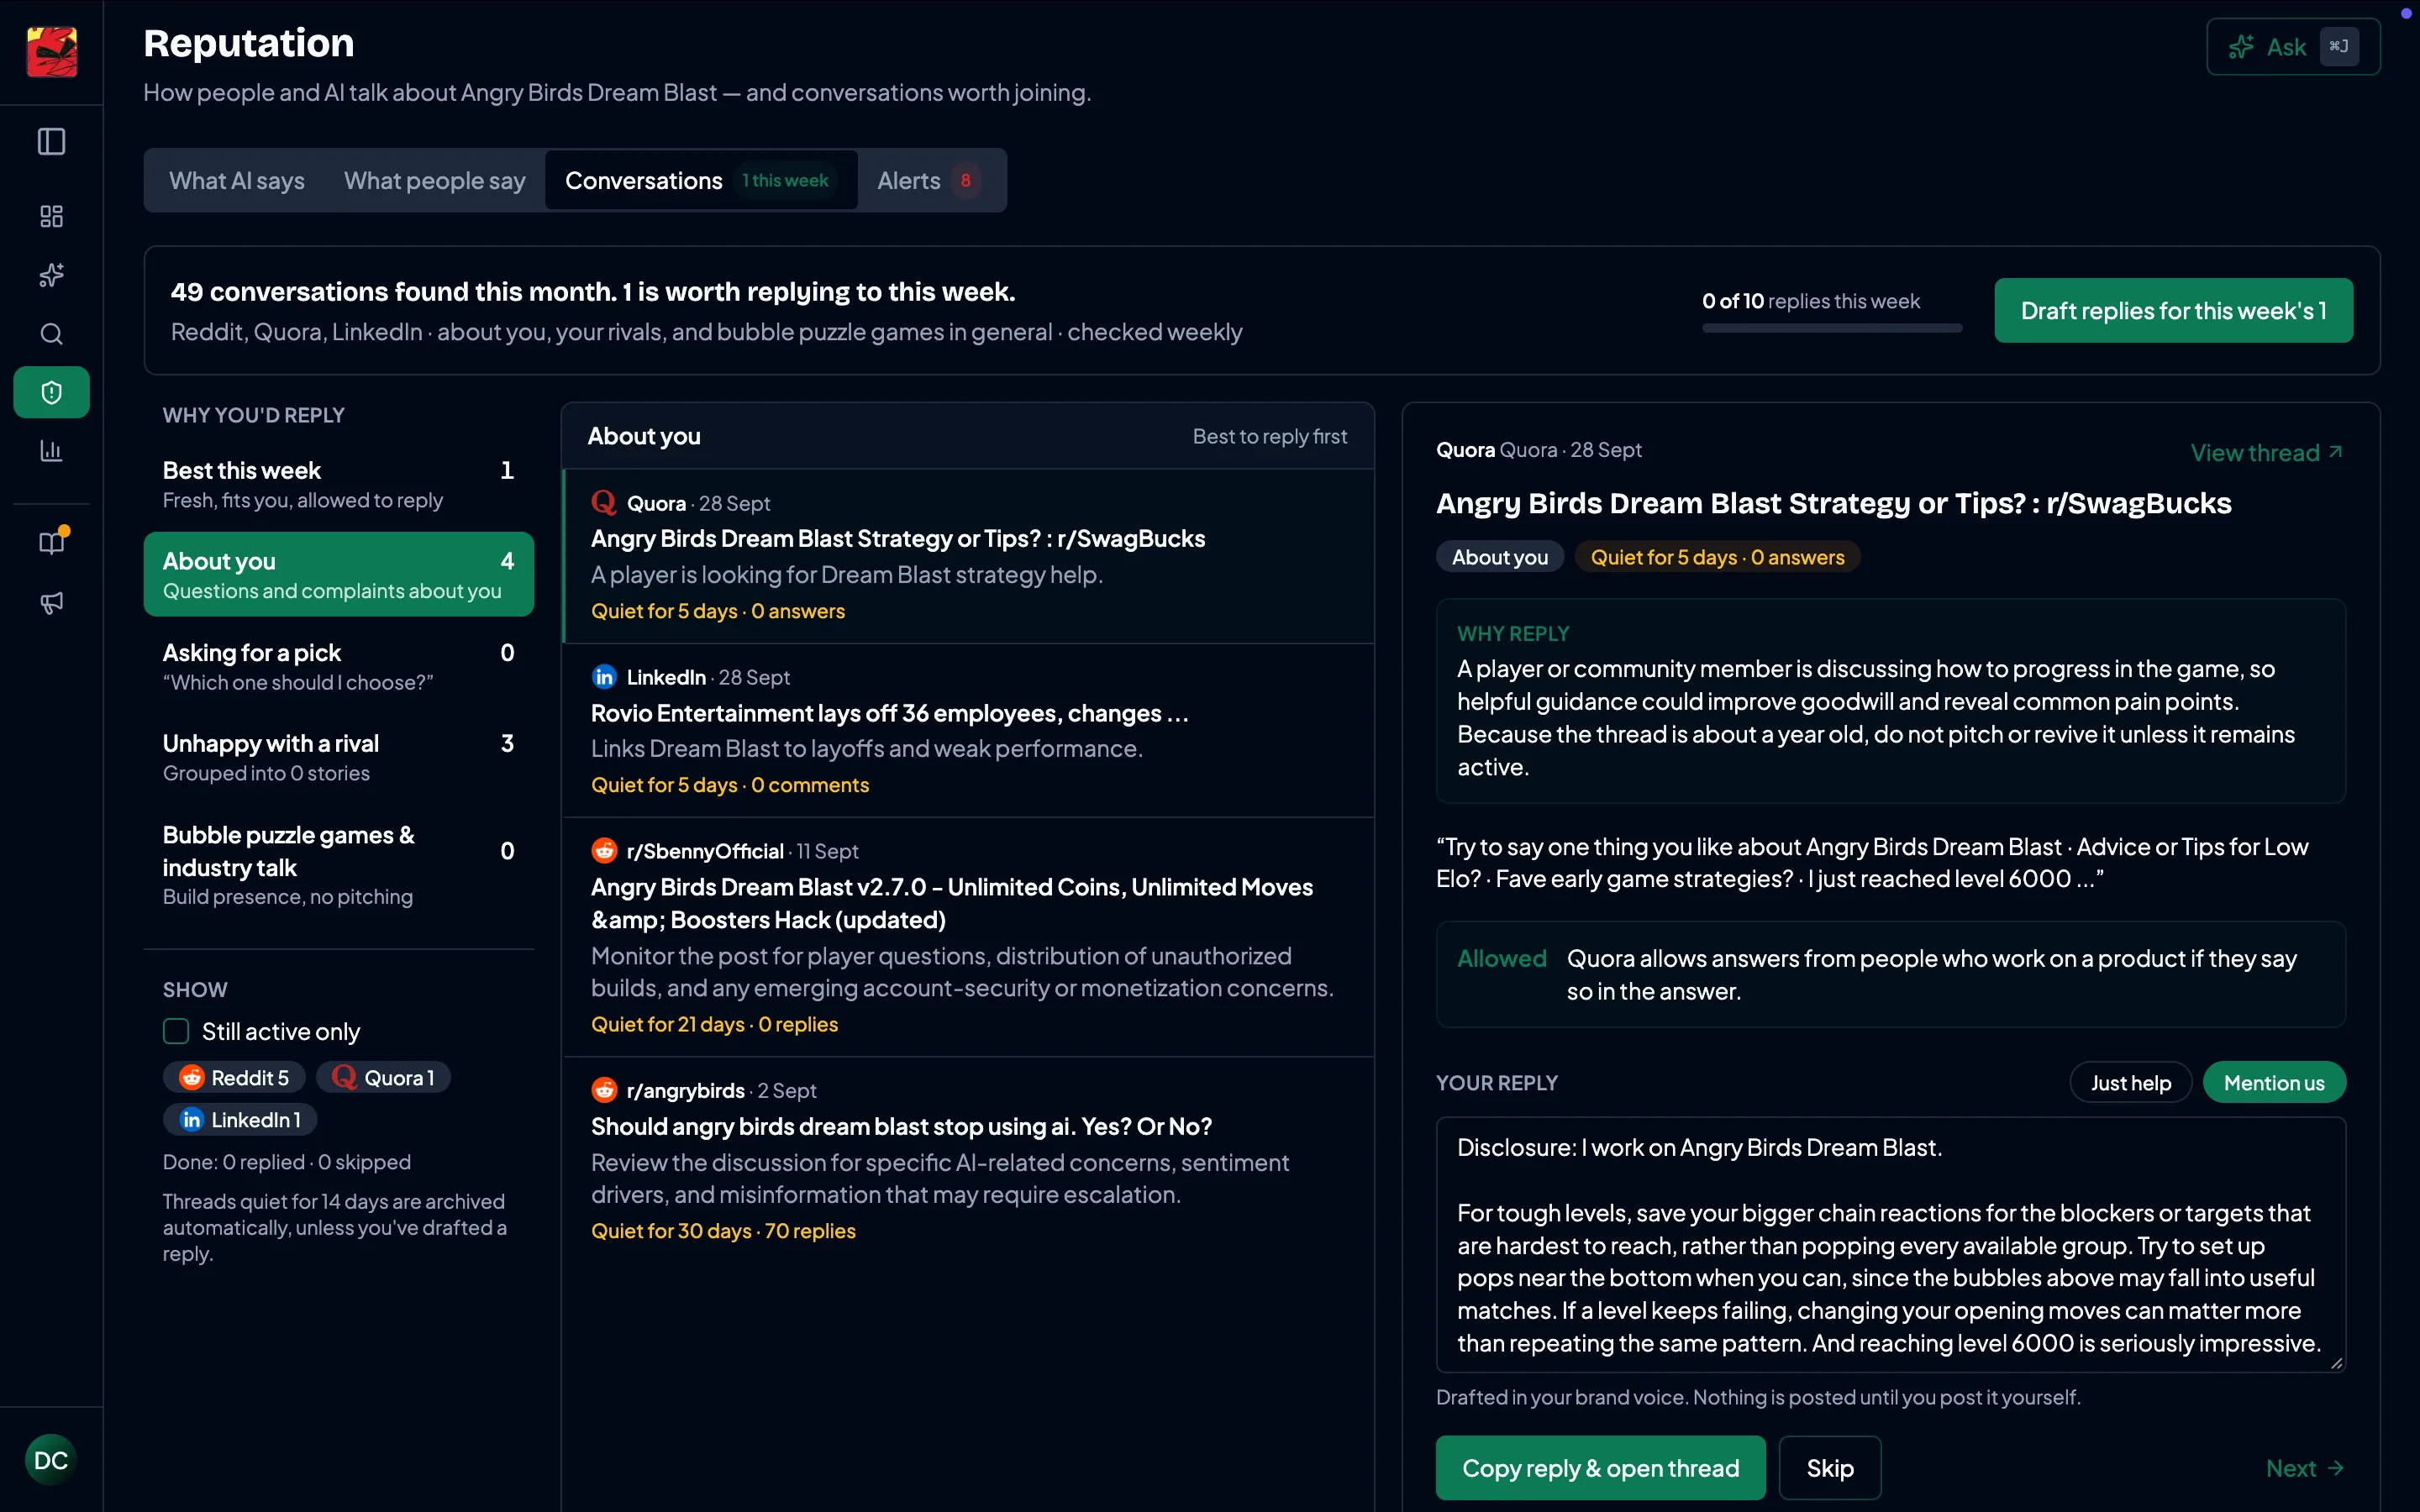Click Draft replies for this week's 1
Image resolution: width=2420 pixels, height=1512 pixels.
coord(2173,310)
